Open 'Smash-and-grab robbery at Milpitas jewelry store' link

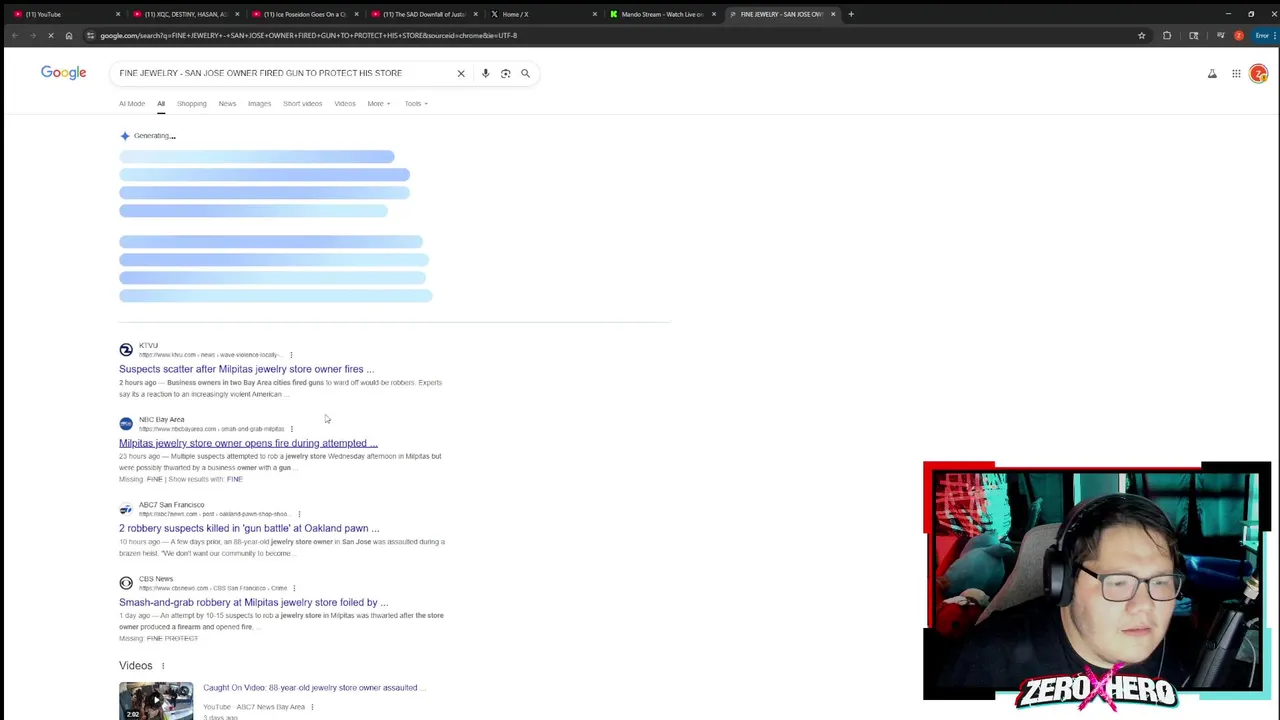[253, 602]
